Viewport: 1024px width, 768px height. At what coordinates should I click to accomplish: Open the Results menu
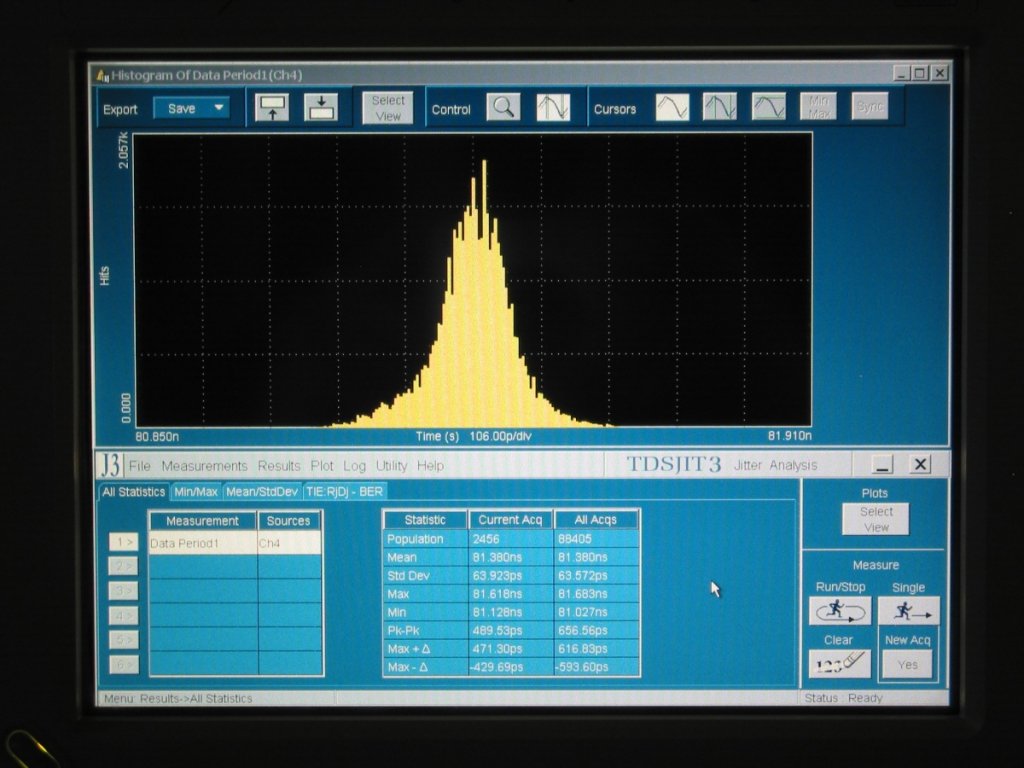279,466
